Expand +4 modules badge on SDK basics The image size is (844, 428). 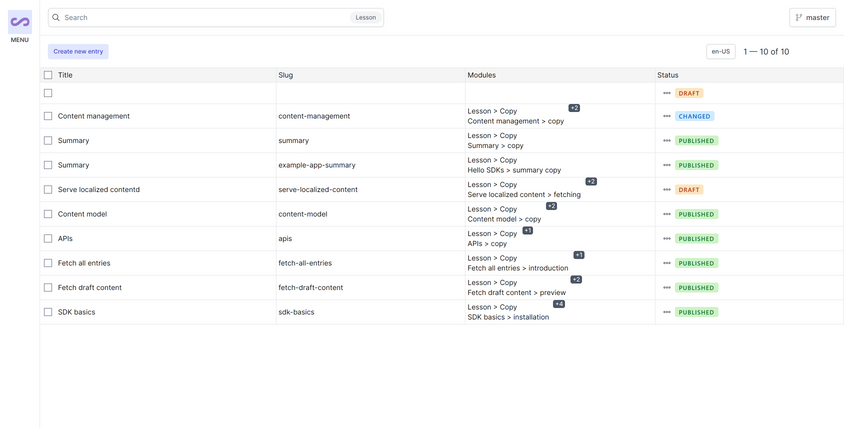(559, 304)
